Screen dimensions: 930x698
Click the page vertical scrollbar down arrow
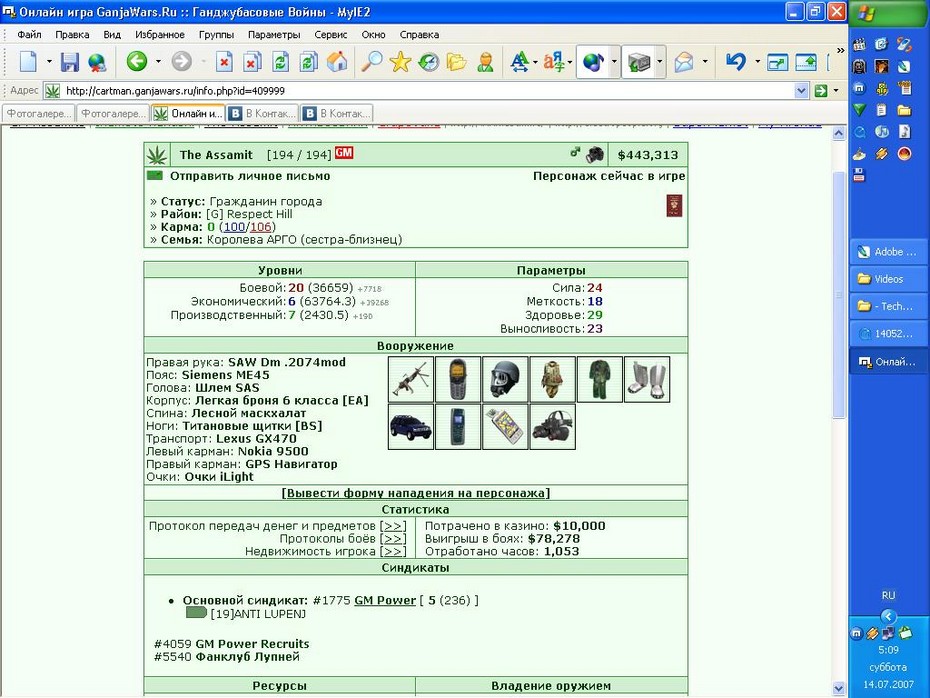click(x=839, y=689)
